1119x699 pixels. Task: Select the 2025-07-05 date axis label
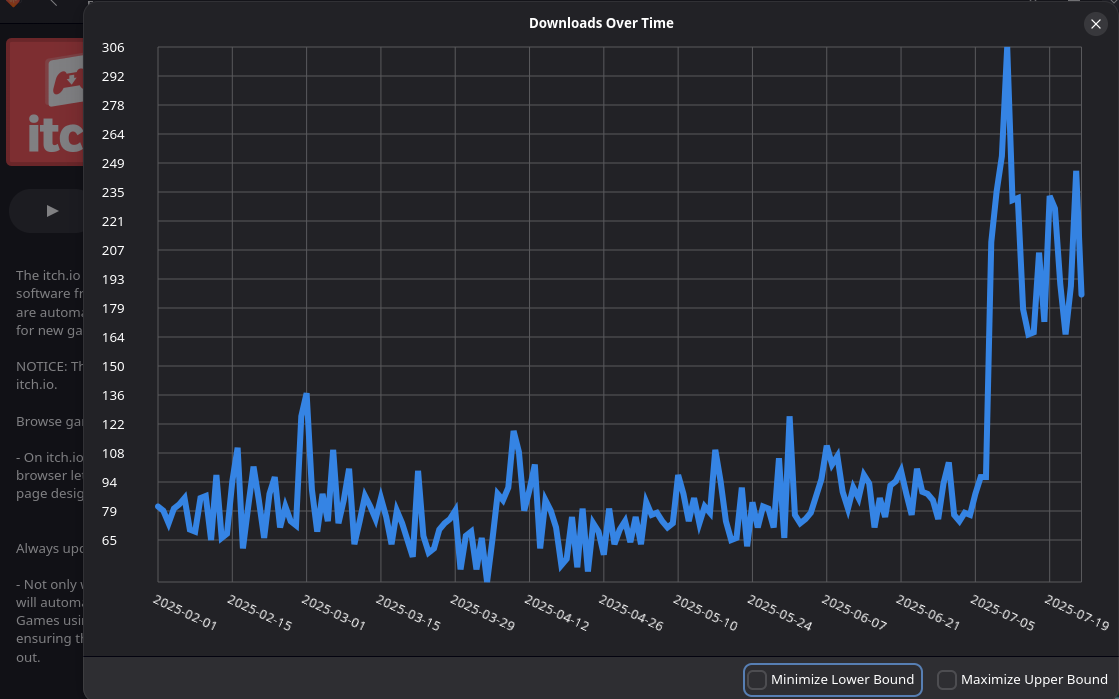coord(1002,612)
